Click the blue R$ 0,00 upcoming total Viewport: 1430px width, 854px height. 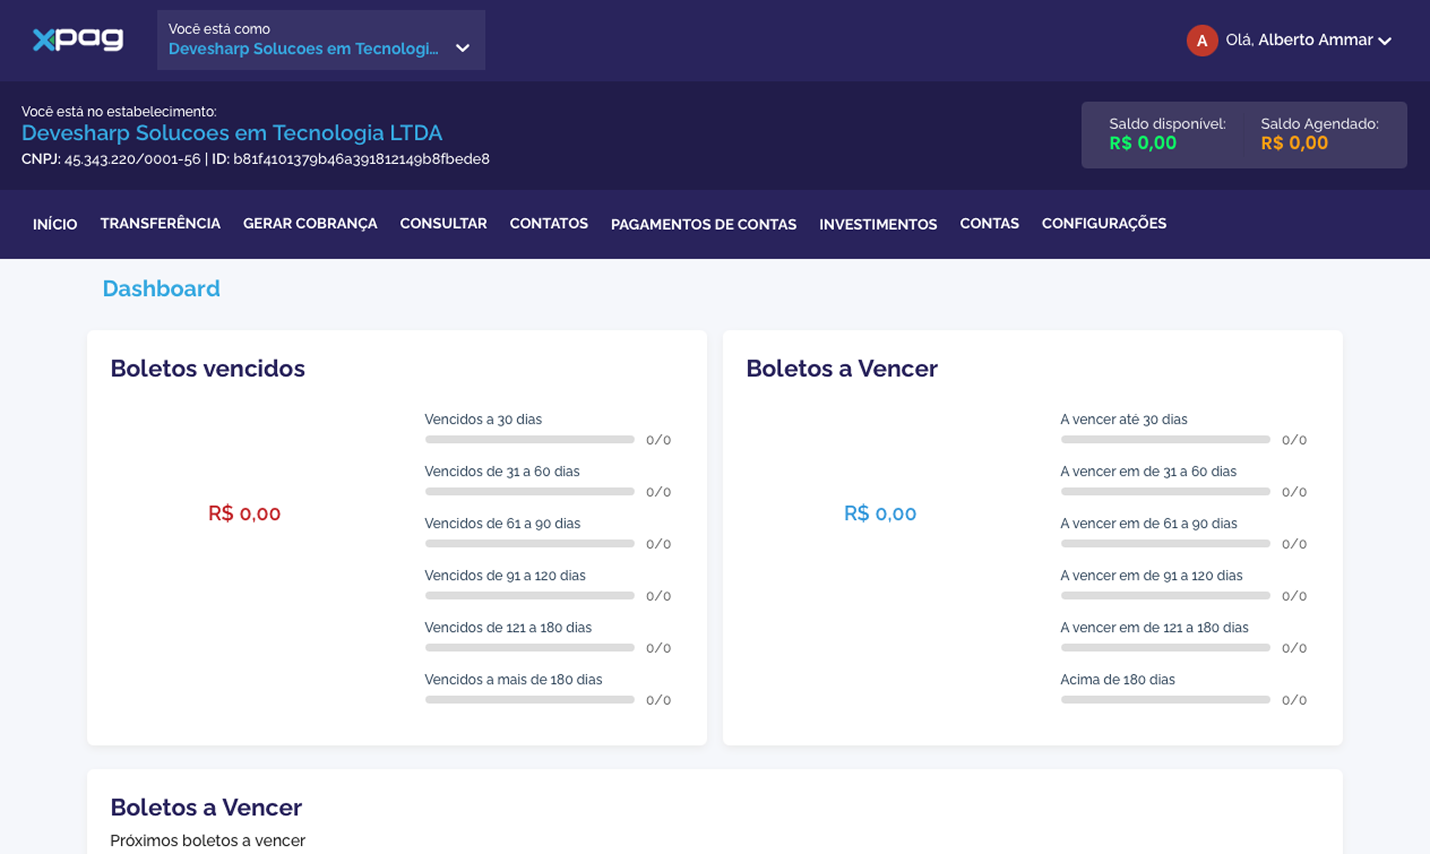coord(880,513)
